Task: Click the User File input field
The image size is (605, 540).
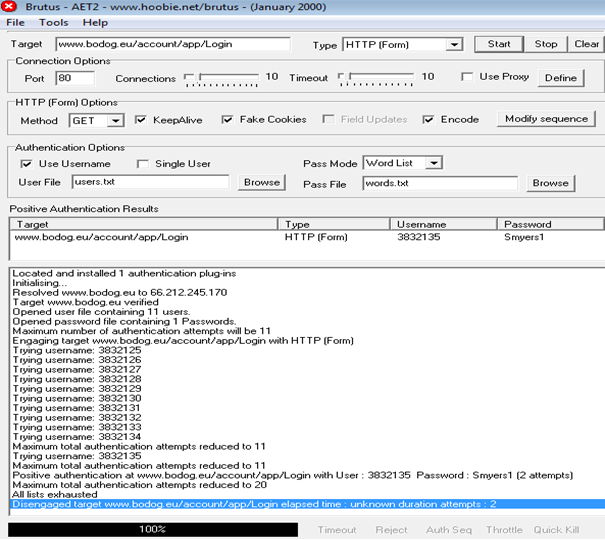Action: [150, 182]
